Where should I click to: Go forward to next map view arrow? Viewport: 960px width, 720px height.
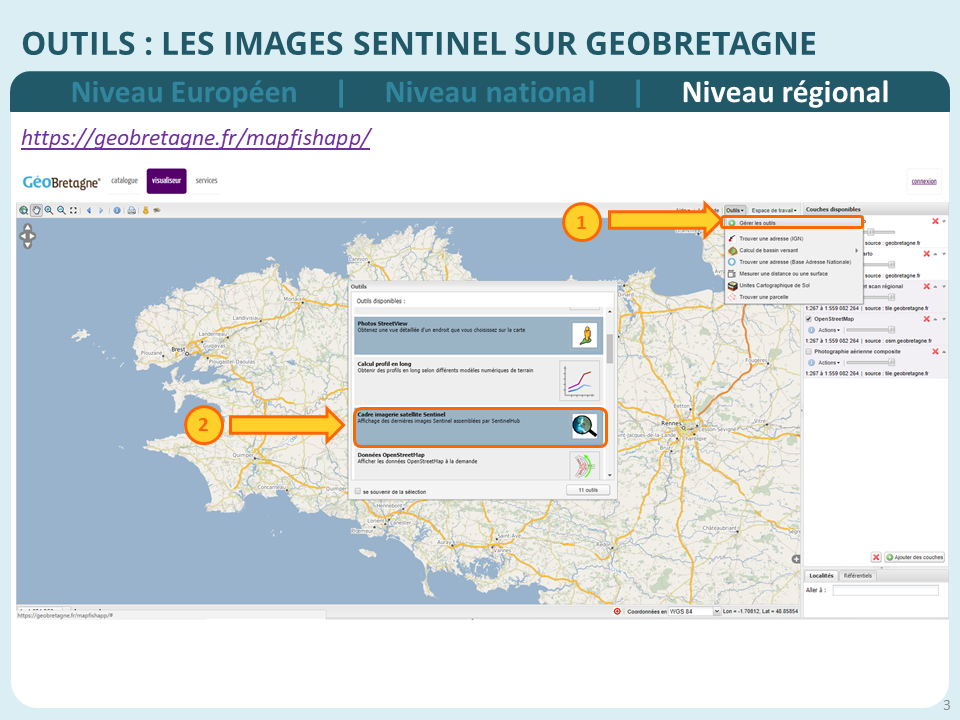tap(101, 211)
